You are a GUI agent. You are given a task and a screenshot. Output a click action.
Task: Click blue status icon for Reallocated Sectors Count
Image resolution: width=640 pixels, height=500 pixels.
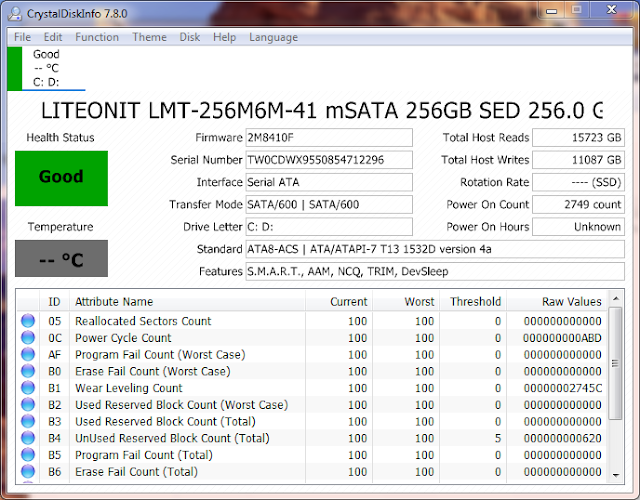tap(28, 321)
